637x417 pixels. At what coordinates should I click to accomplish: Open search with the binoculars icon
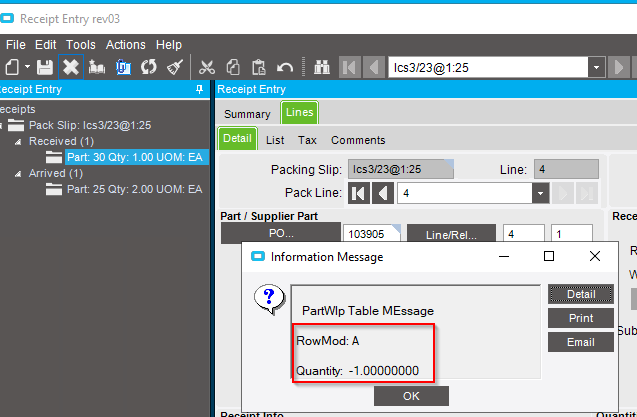[322, 67]
